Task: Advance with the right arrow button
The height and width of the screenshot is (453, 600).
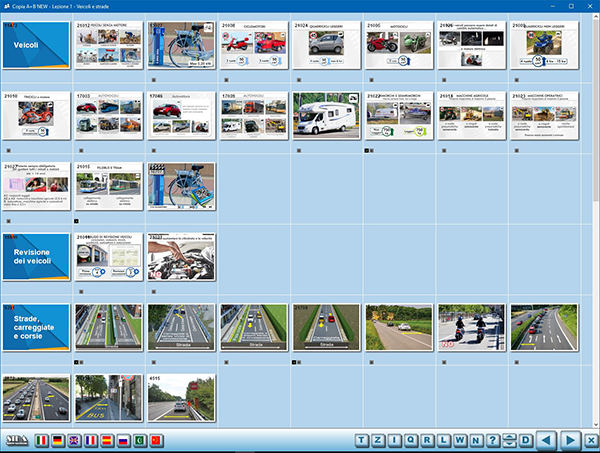Action: 570,440
